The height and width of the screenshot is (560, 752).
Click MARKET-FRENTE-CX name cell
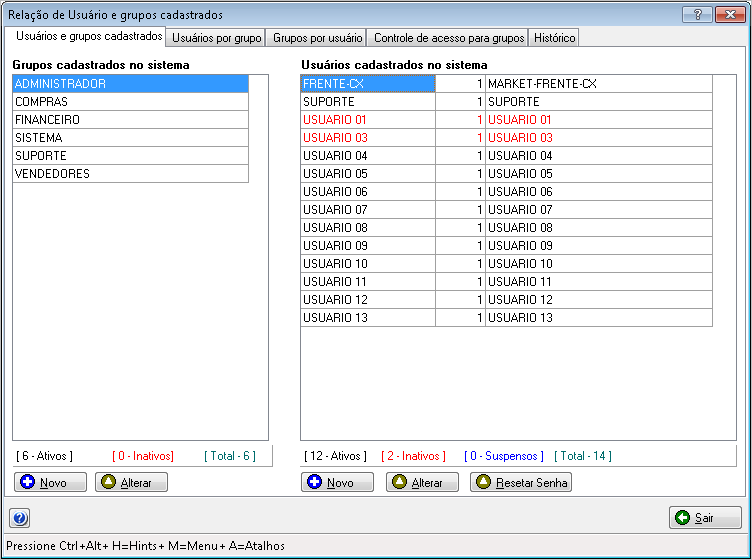tap(599, 83)
